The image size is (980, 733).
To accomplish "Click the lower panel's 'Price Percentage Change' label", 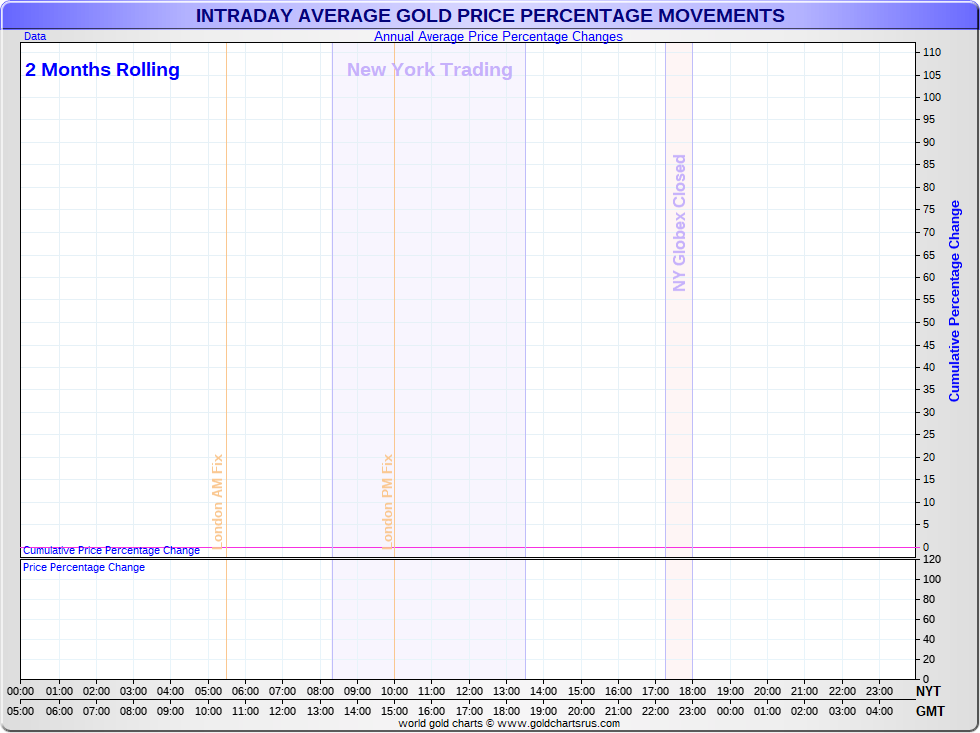I will (x=84, y=567).
